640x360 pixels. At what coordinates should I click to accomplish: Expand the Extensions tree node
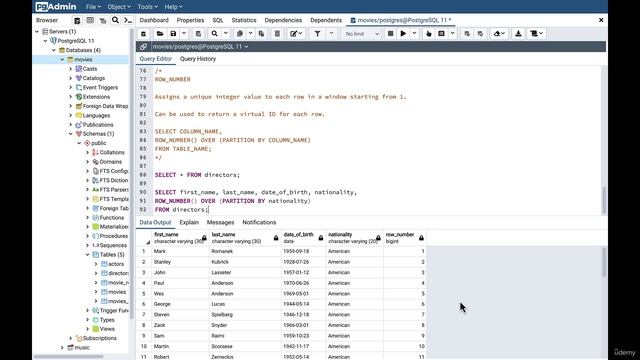pos(71,97)
